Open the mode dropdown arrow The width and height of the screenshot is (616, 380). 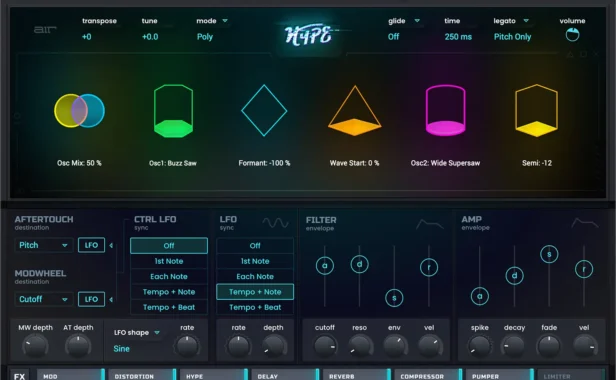225,21
